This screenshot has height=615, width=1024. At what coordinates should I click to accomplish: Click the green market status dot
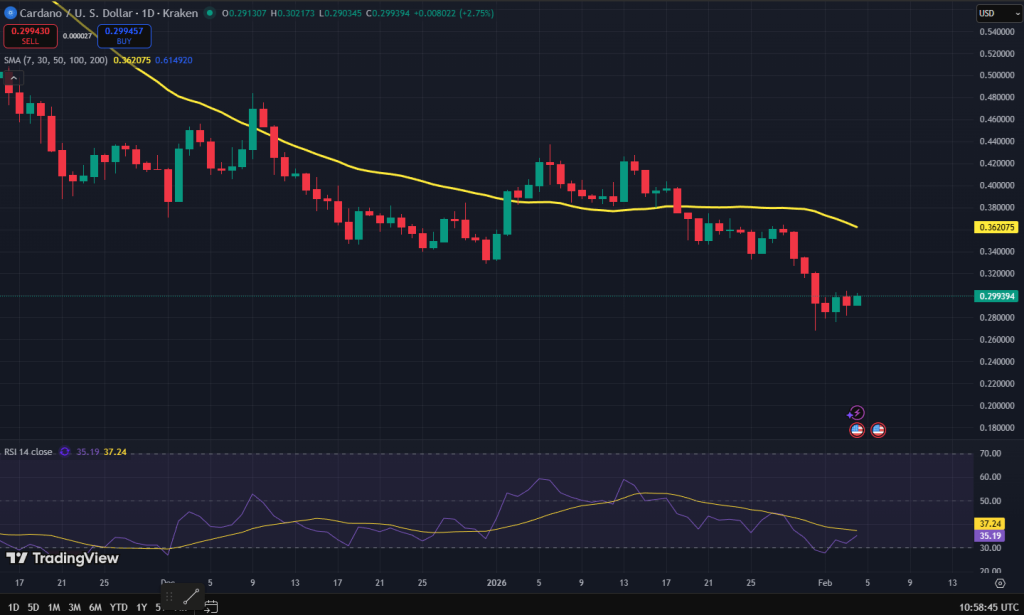point(210,13)
